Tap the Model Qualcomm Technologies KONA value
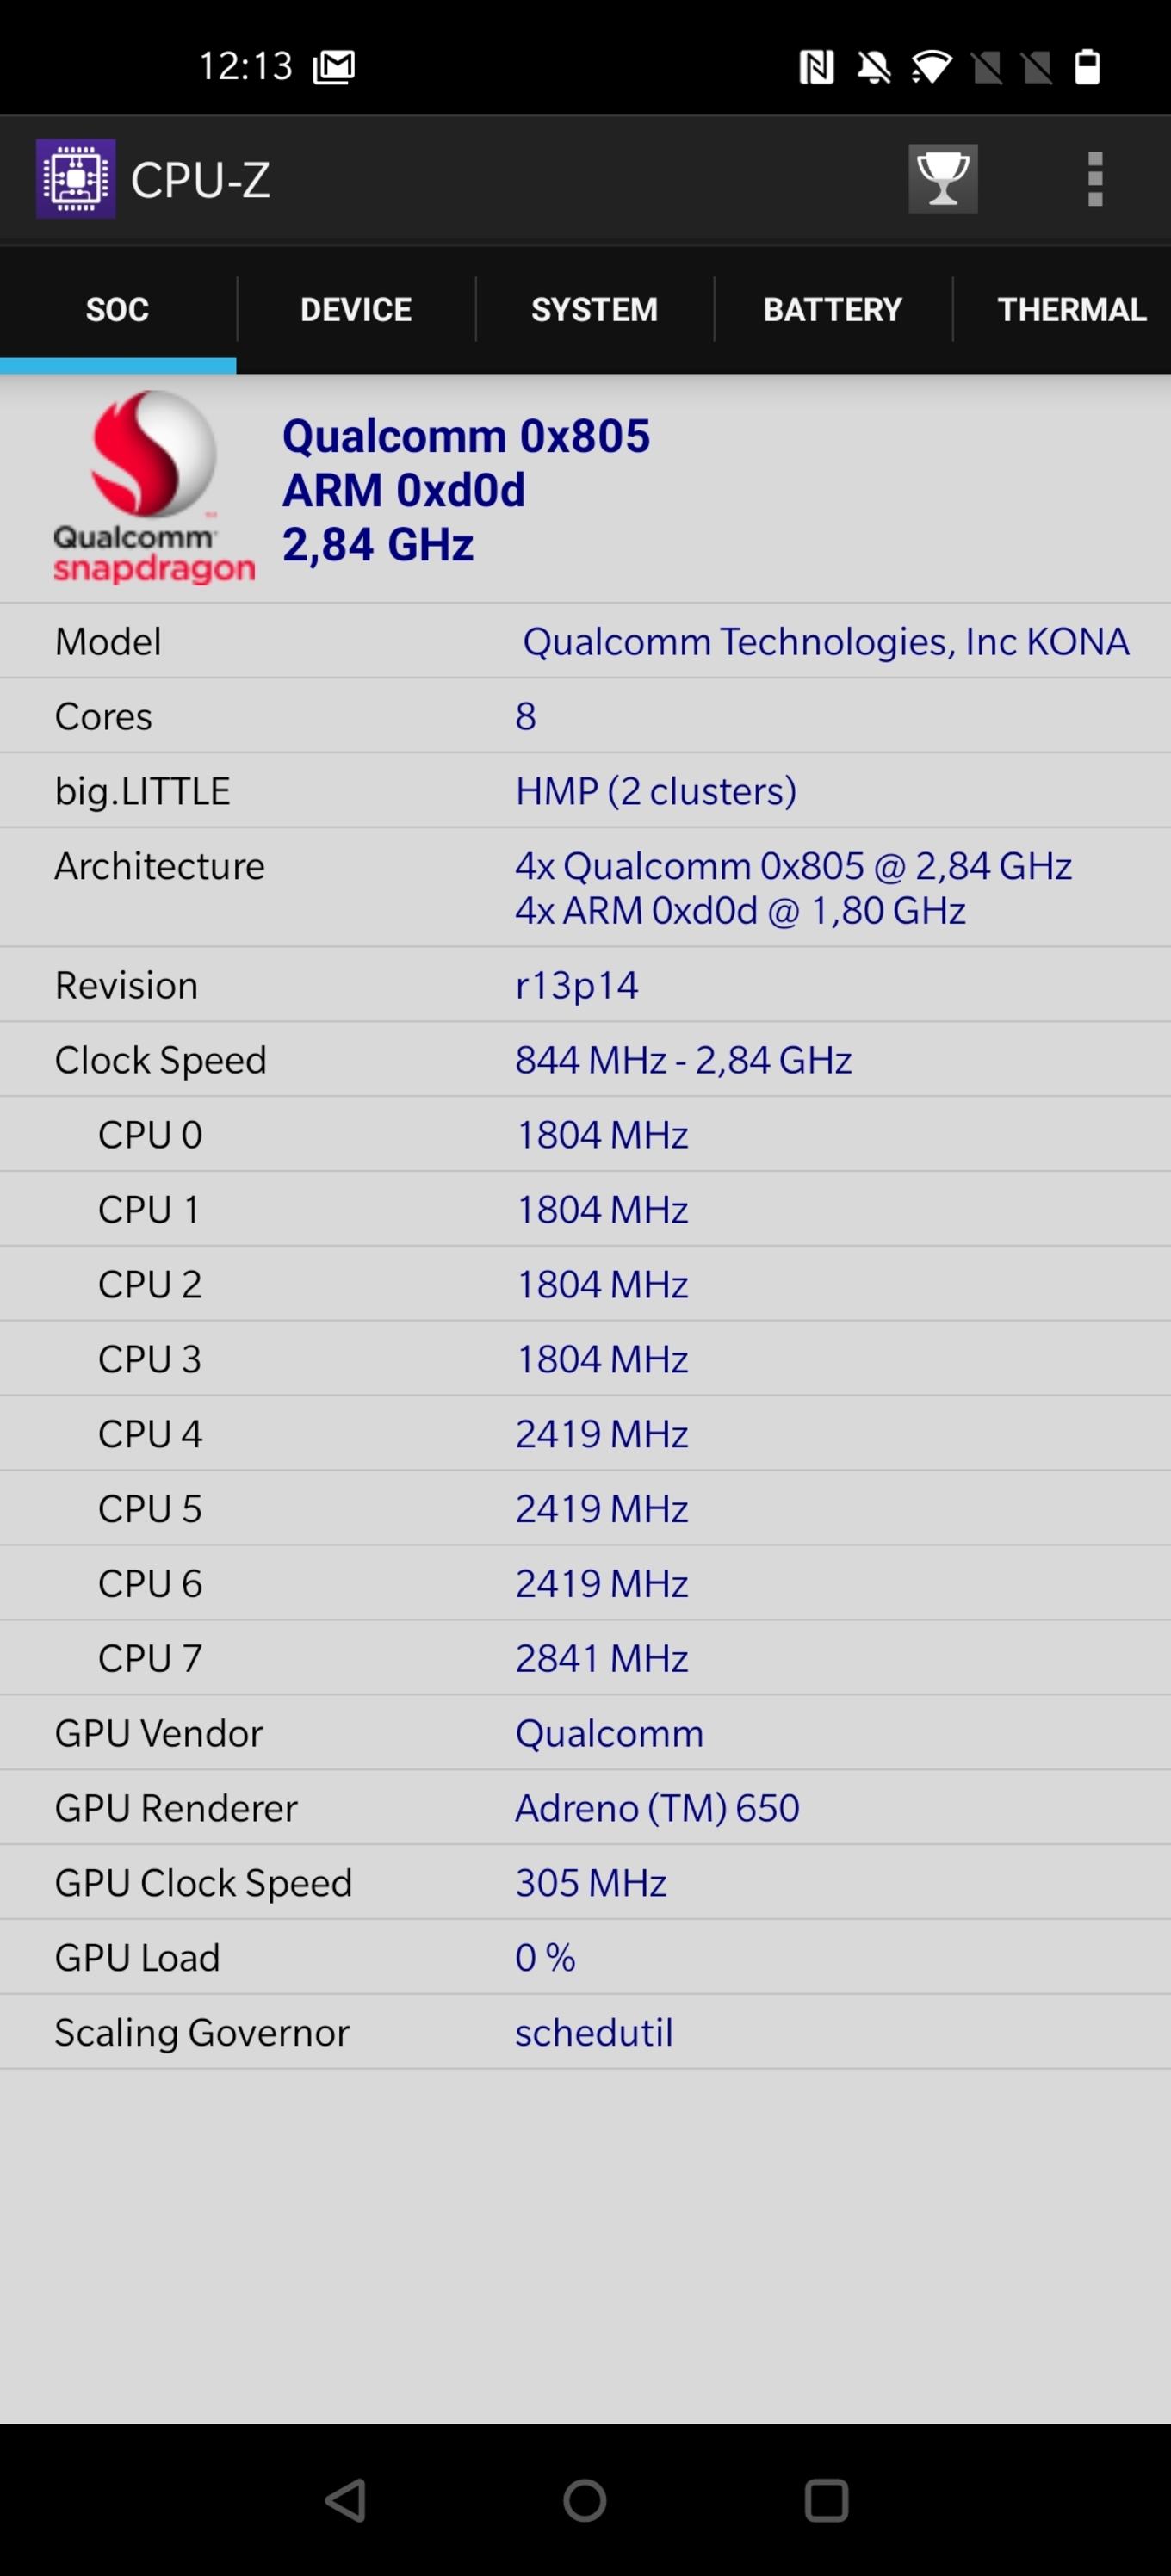1171x2576 pixels. pos(825,642)
